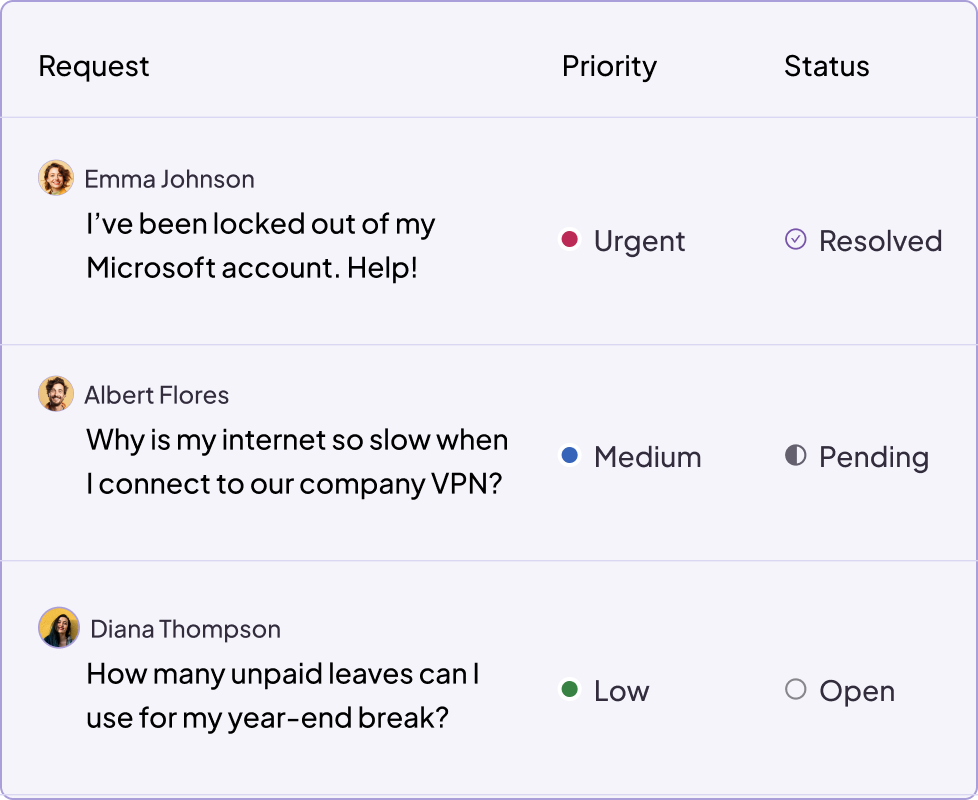Click the name Diana Thompson
Viewport: 978px width, 800px height.
coord(184,628)
